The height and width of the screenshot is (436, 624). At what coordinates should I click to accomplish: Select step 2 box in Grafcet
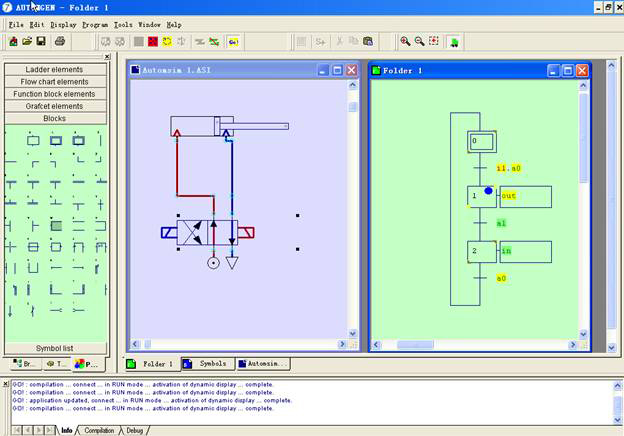pos(482,252)
